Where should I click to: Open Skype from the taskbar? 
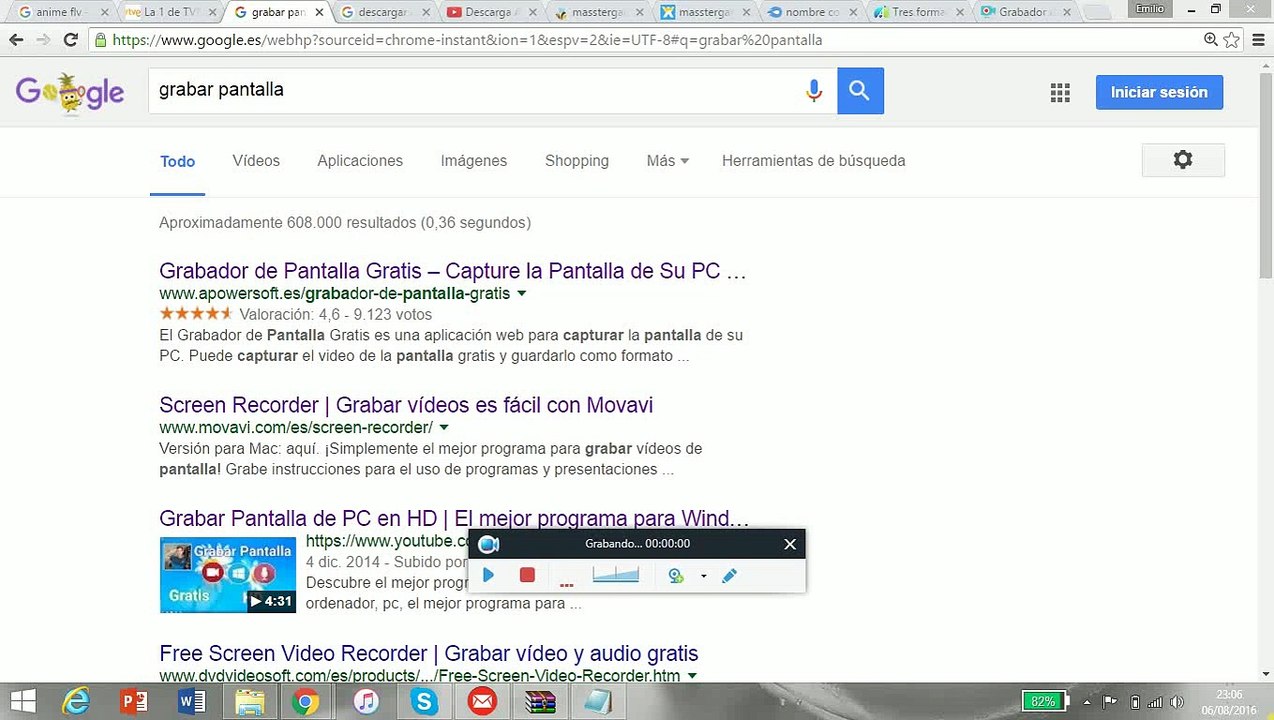pos(425,701)
